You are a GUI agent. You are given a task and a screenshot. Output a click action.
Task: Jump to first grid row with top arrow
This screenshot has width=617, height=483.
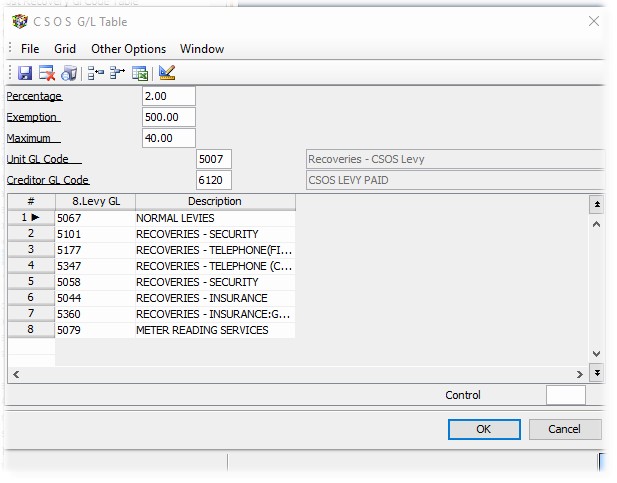tap(597, 204)
